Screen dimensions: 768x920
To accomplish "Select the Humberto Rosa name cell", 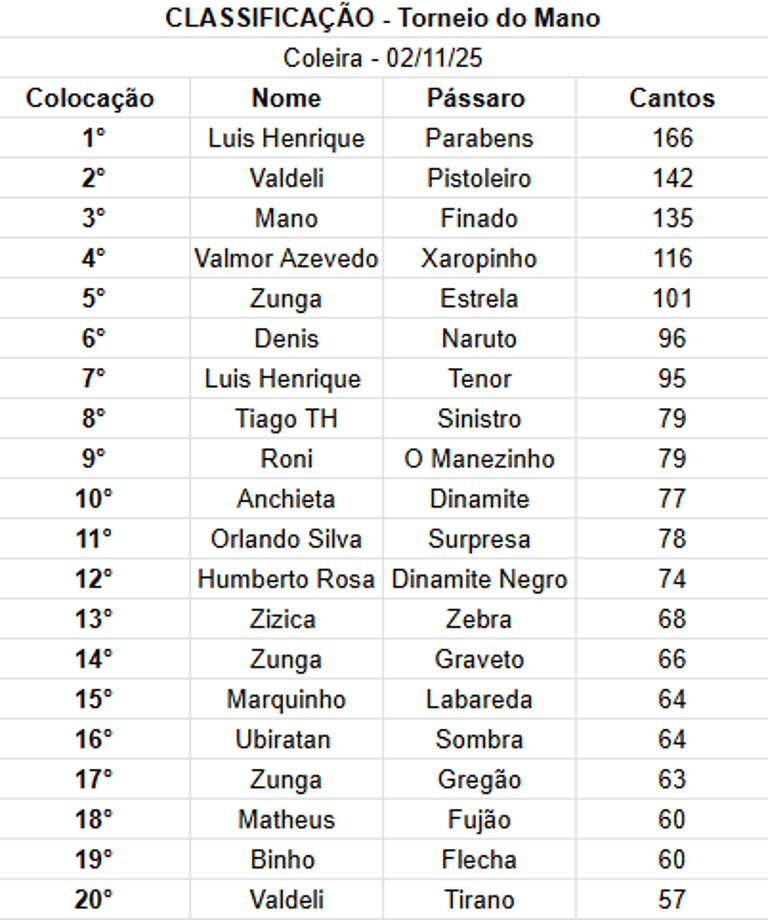I will pyautogui.click(x=286, y=579).
